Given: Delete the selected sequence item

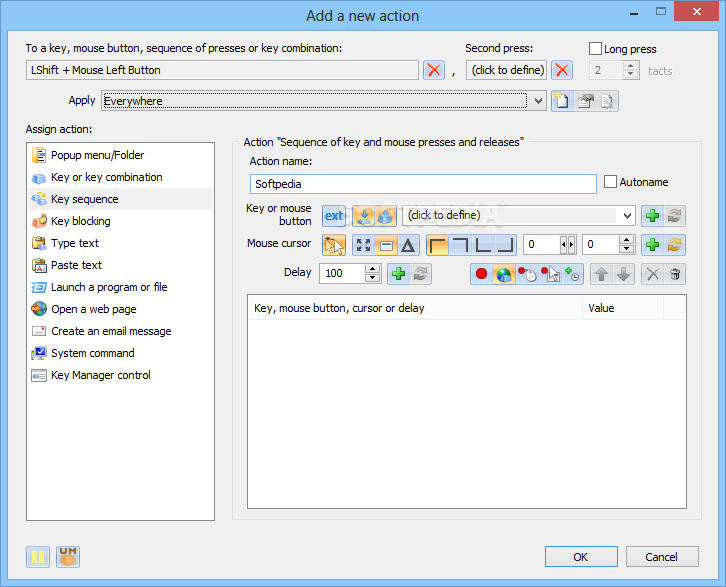Looking at the screenshot, I should [652, 274].
